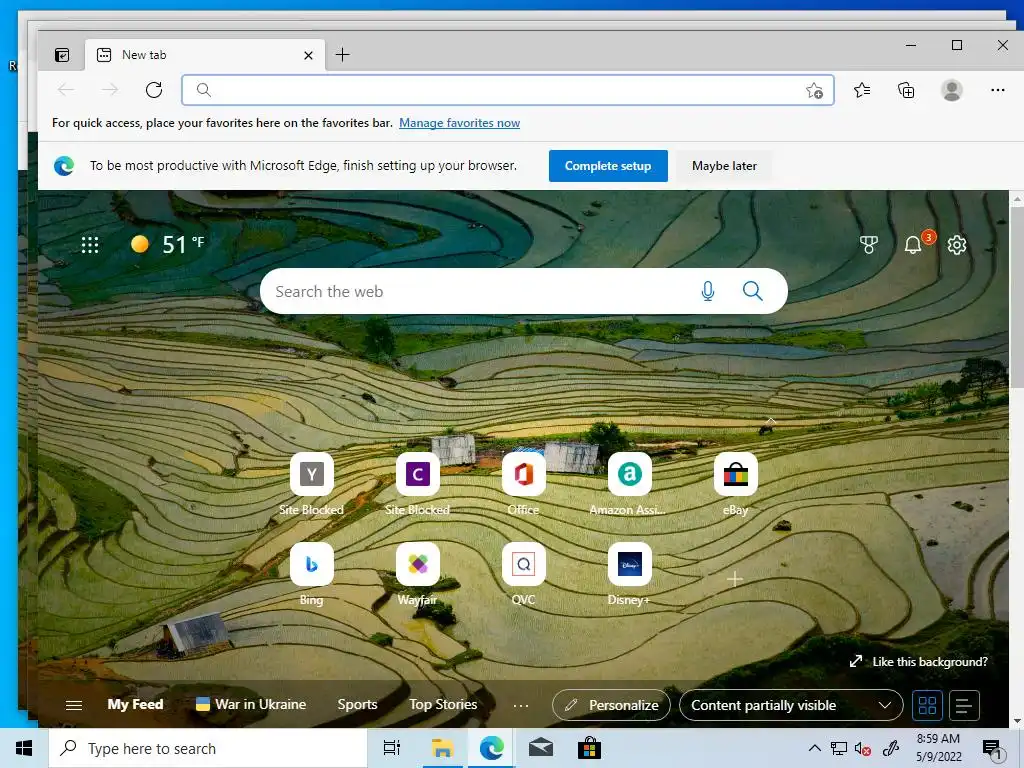Image resolution: width=1024 pixels, height=768 pixels.
Task: Open the Y Site Blocked tile
Action: [312, 484]
